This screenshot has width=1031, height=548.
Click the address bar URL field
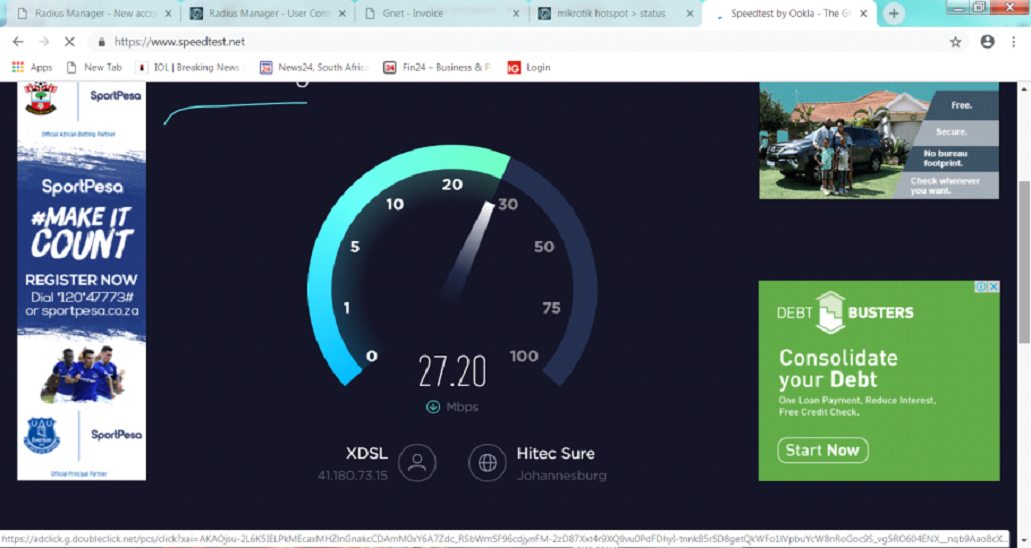[x=526, y=41]
